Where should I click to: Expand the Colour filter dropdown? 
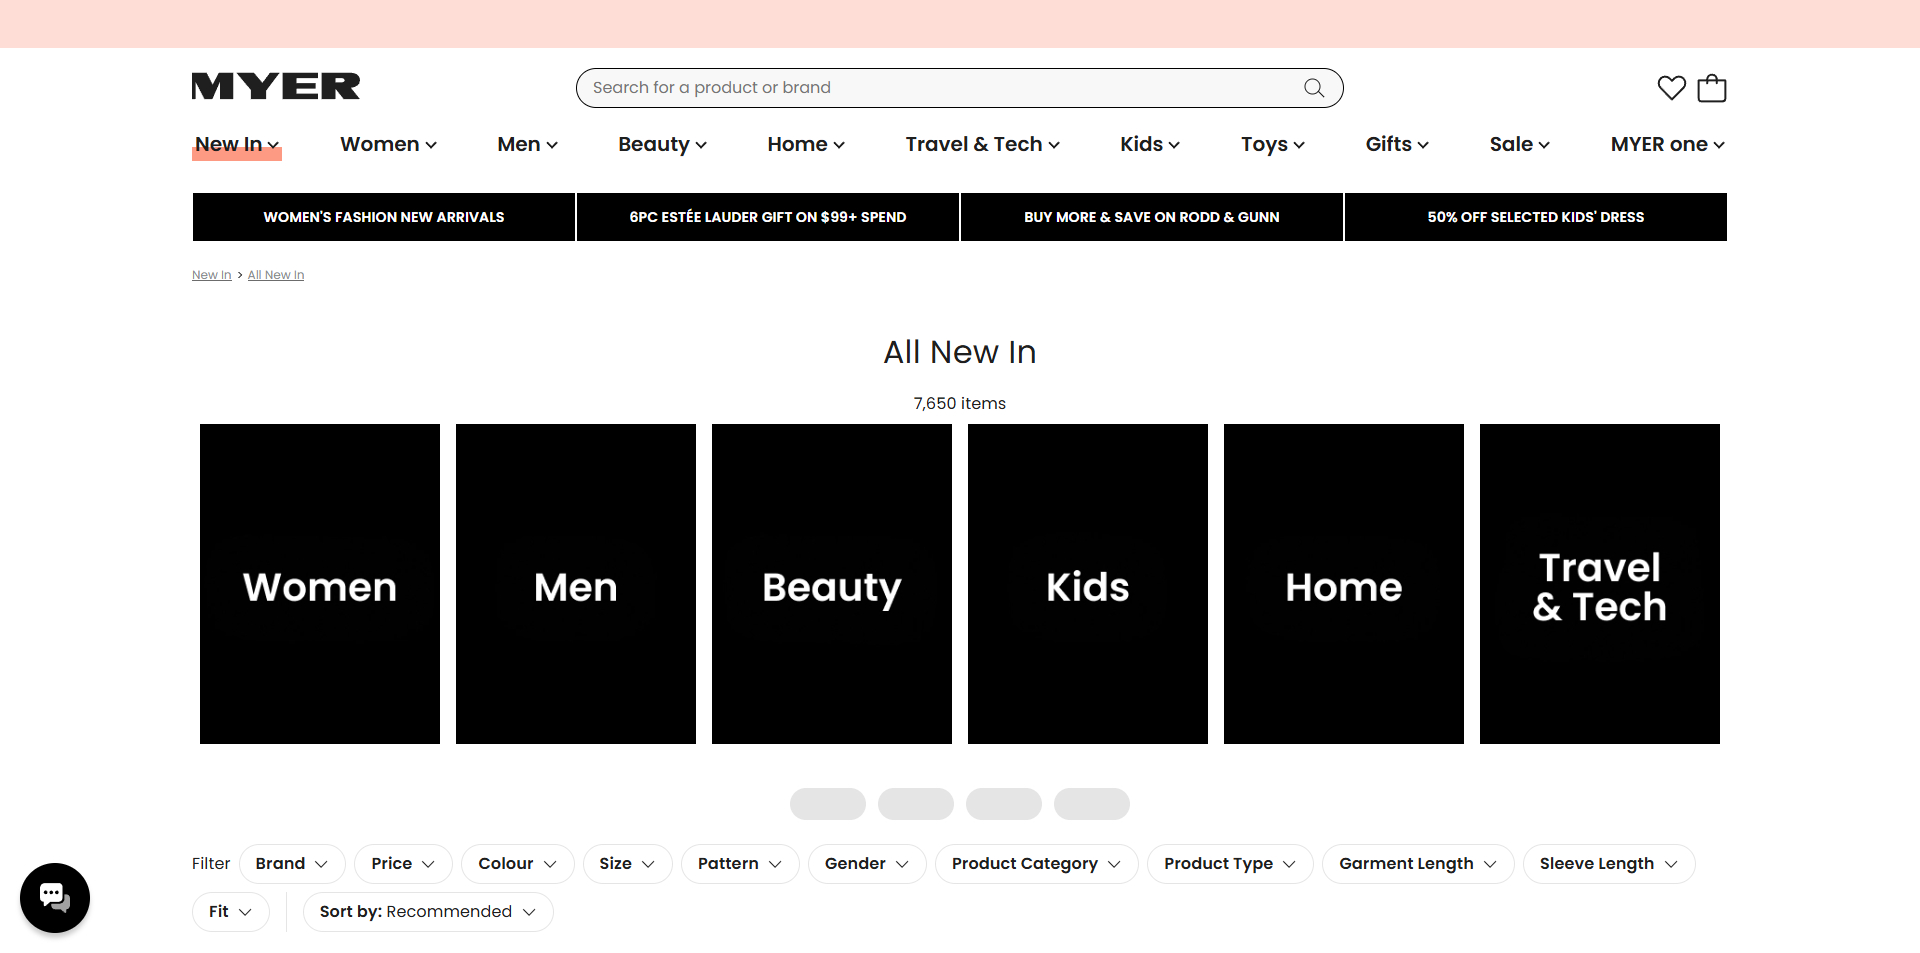tap(518, 864)
